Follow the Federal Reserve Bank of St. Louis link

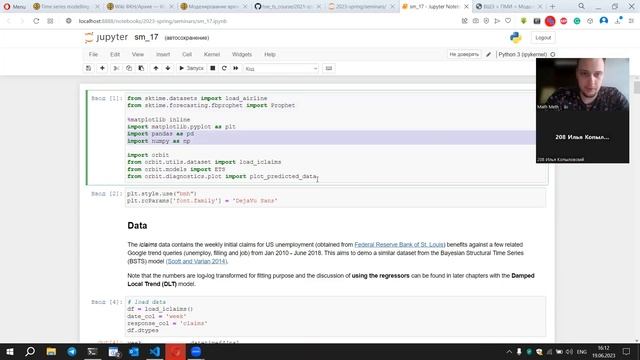click(399, 244)
